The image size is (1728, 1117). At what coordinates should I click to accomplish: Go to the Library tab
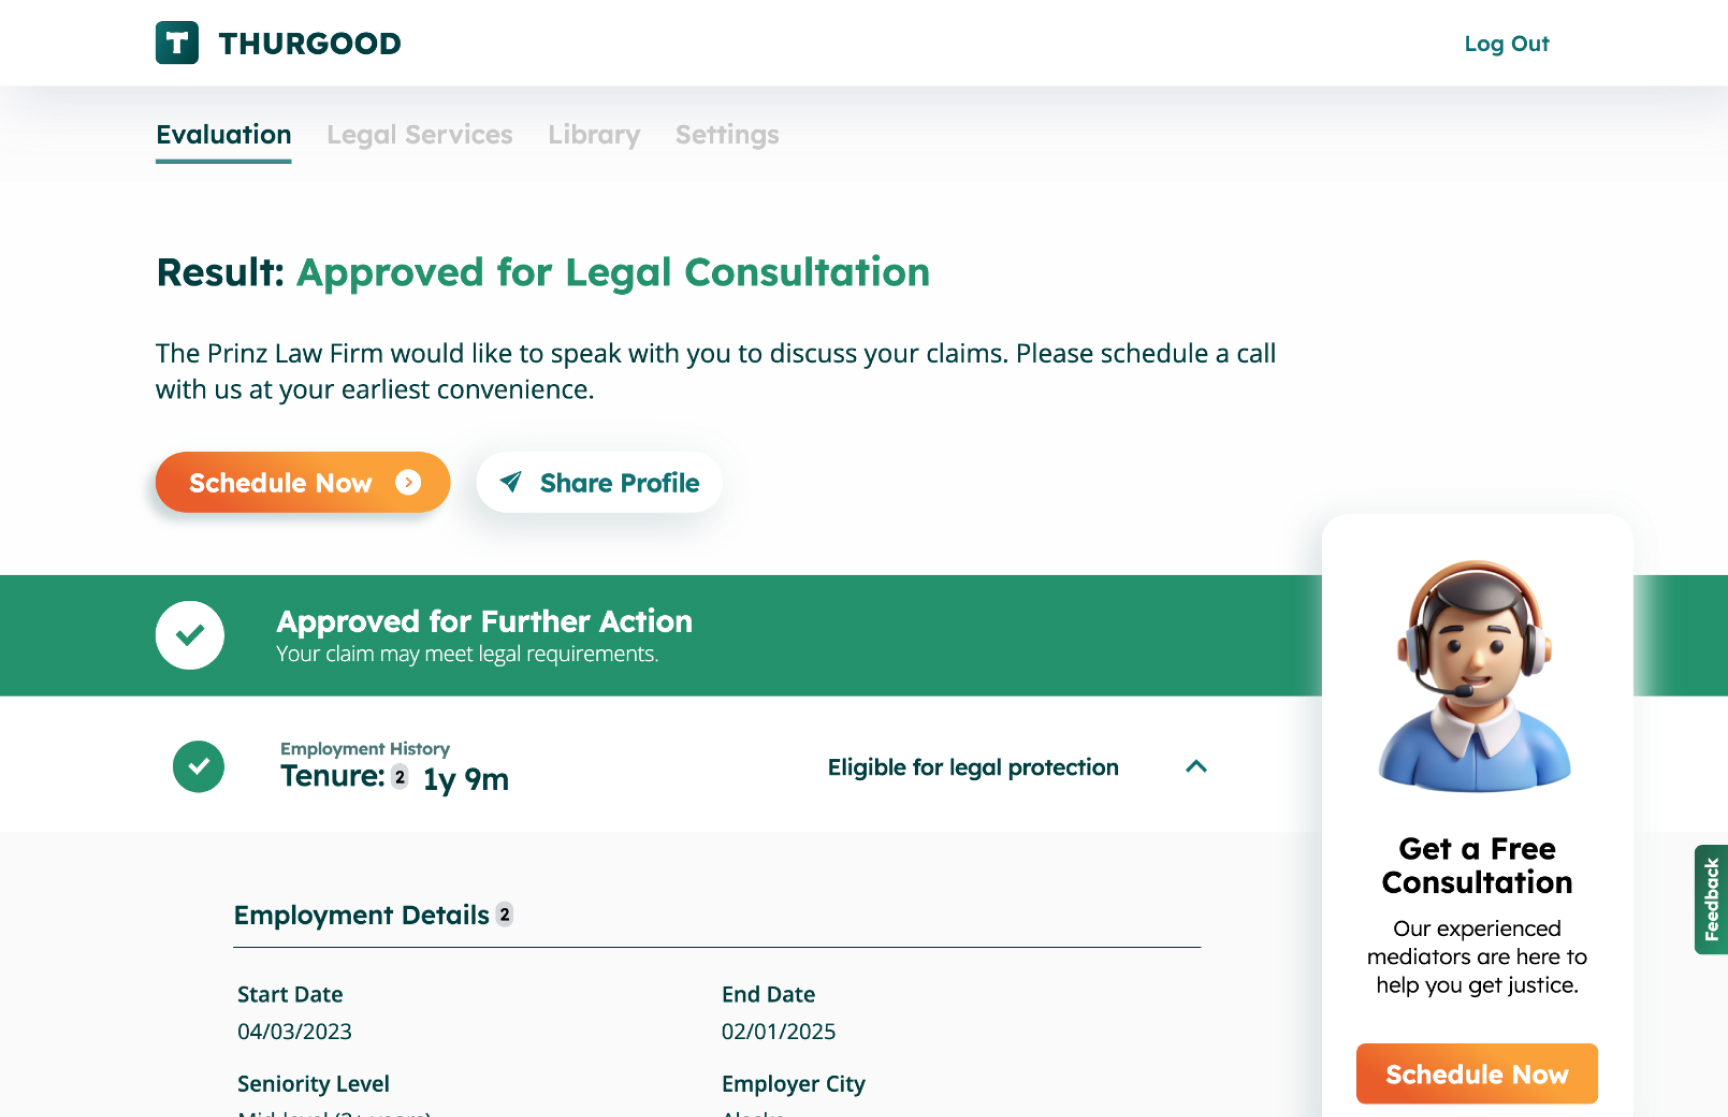point(594,135)
